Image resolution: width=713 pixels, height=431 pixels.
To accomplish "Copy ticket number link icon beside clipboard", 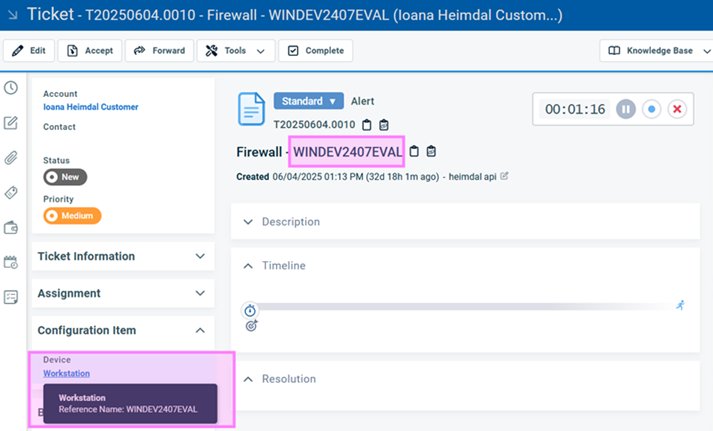I will 384,125.
